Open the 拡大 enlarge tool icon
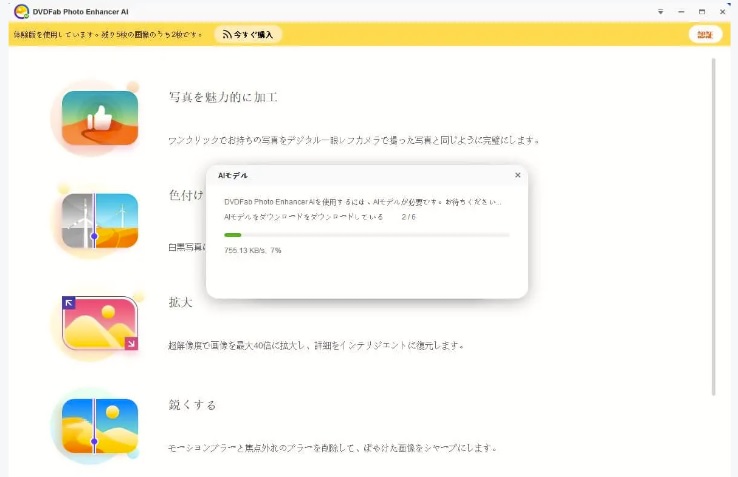The width and height of the screenshot is (738, 477). tap(100, 323)
